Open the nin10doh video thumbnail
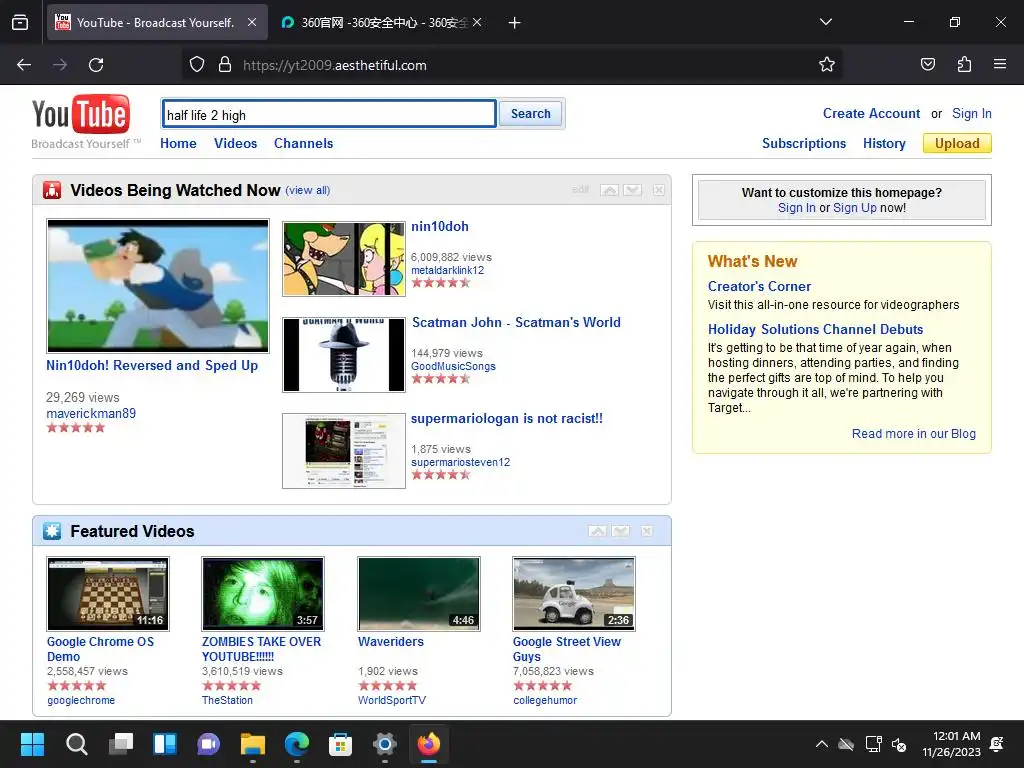Viewport: 1024px width, 768px height. click(x=344, y=259)
